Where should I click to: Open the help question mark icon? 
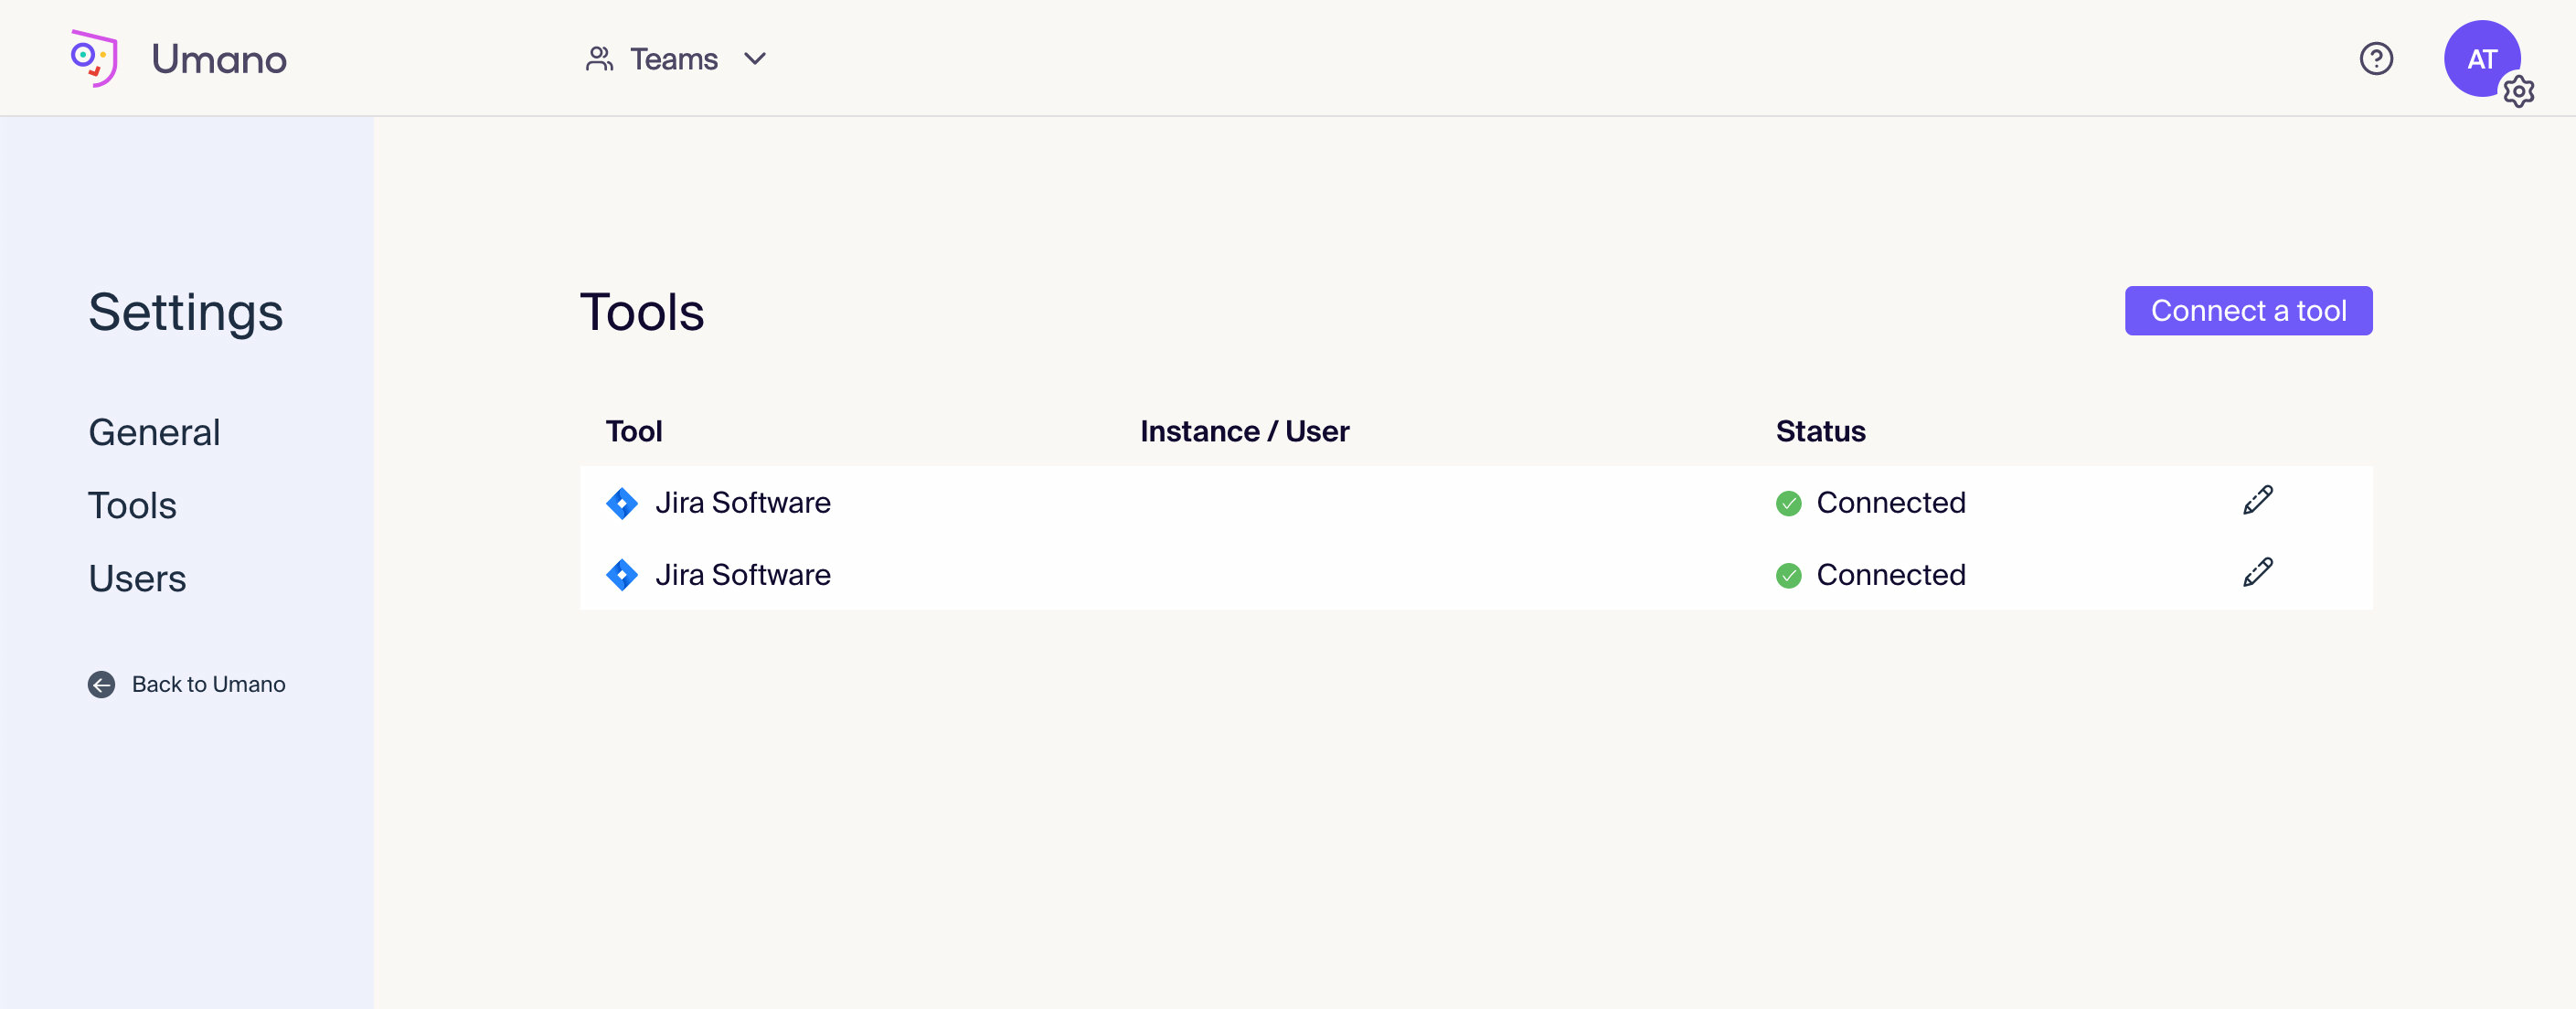2375,59
